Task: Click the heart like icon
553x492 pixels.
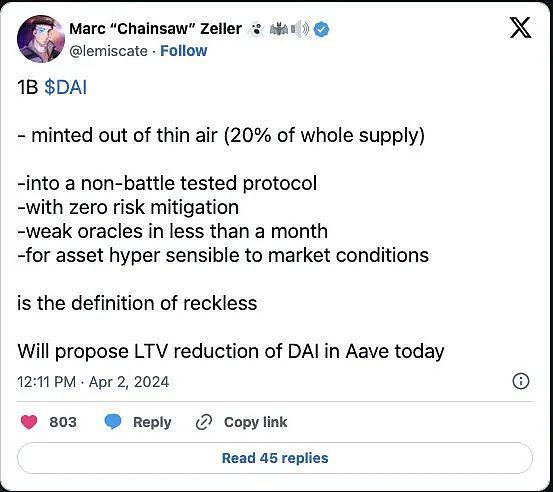Action: tap(29, 422)
